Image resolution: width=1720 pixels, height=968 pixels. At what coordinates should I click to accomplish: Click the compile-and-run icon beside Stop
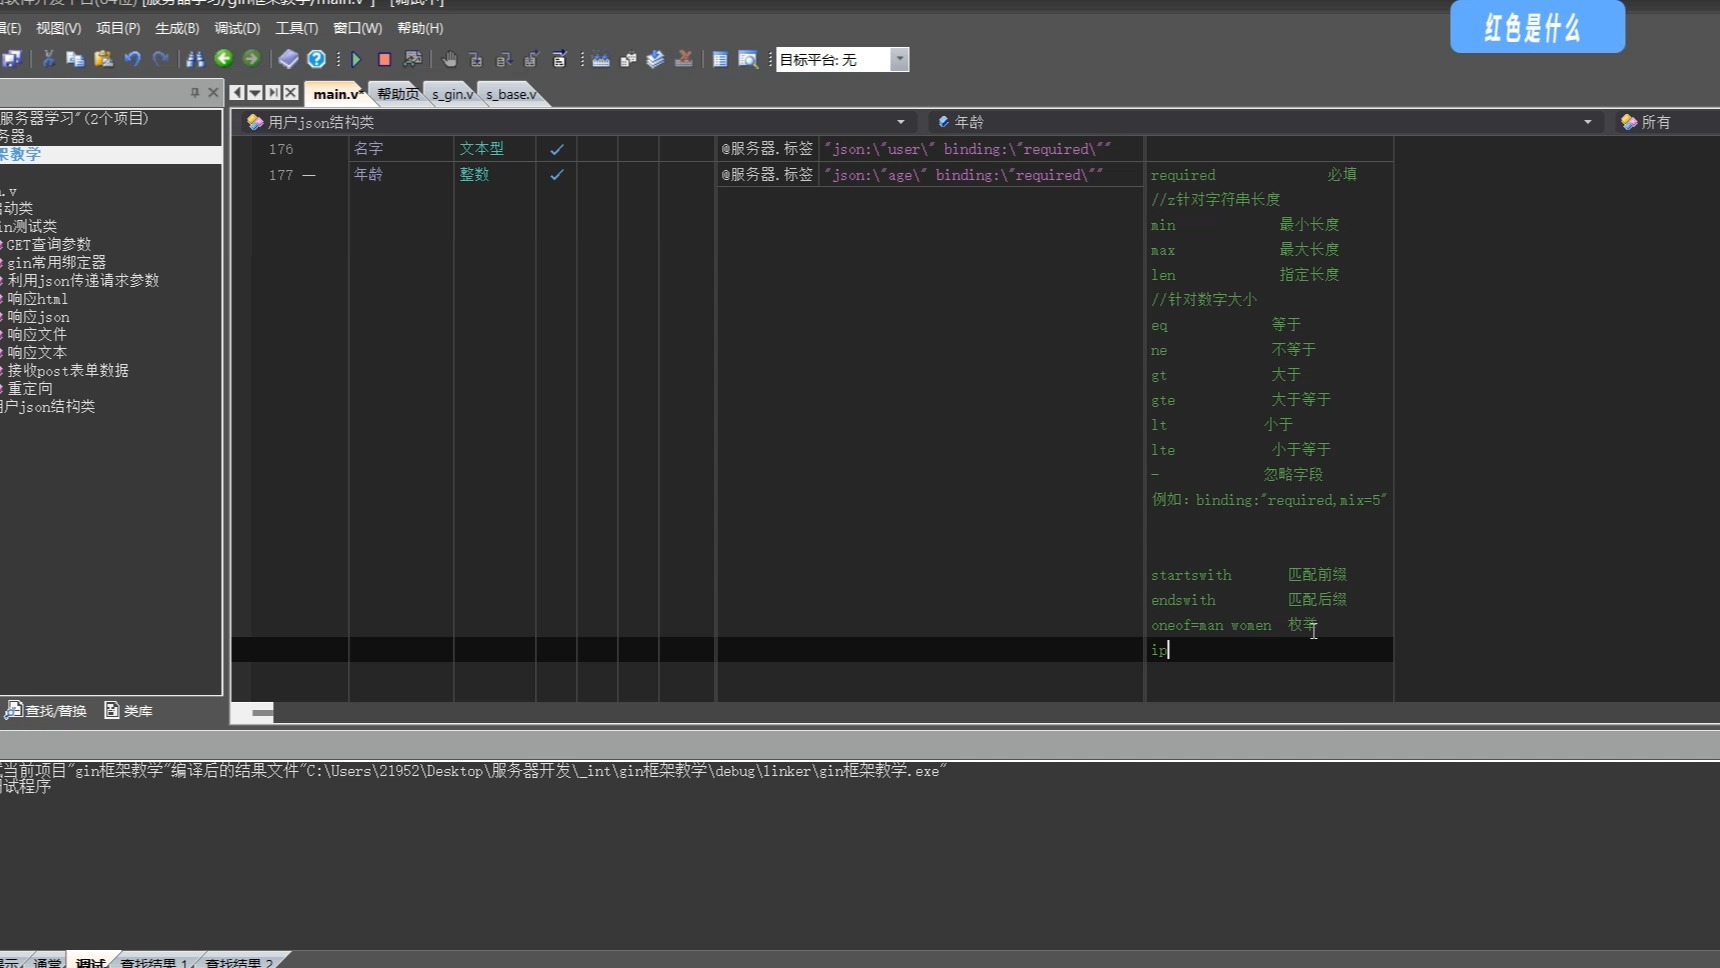coord(412,59)
